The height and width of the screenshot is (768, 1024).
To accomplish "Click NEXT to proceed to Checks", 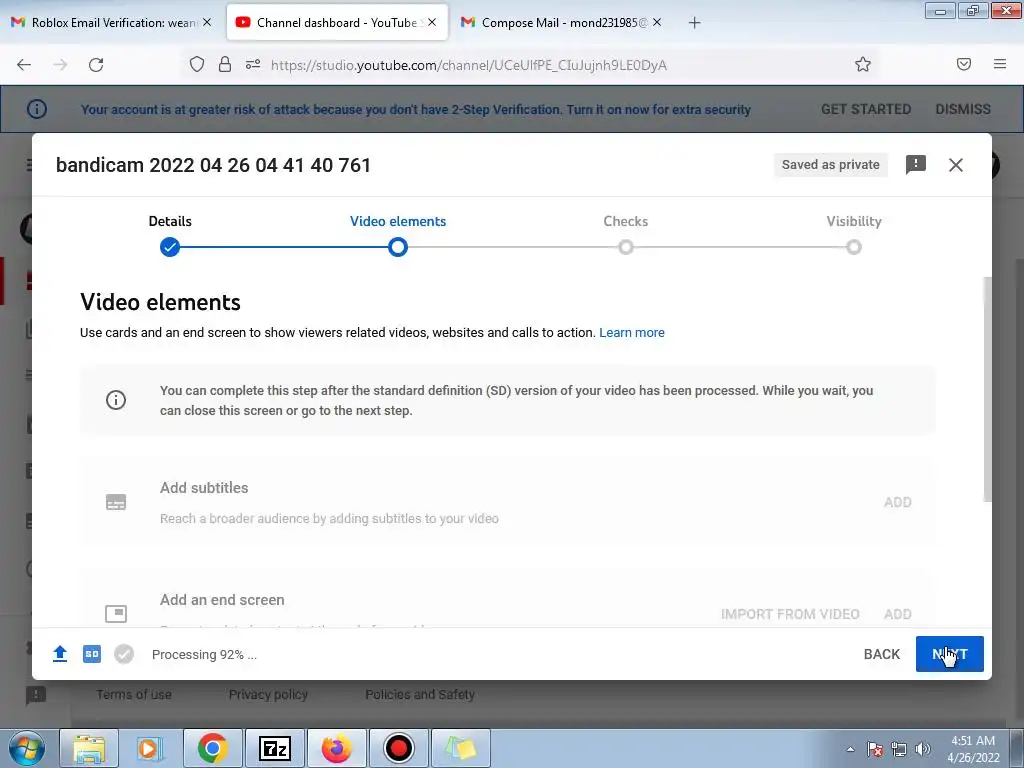I will [950, 654].
